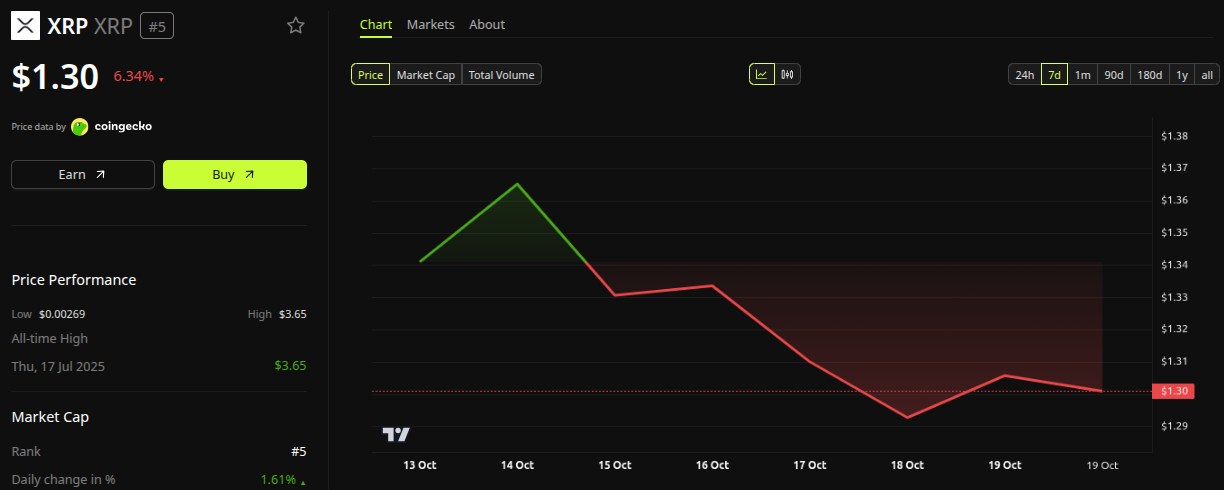Click the Market Cap heading

50,417
